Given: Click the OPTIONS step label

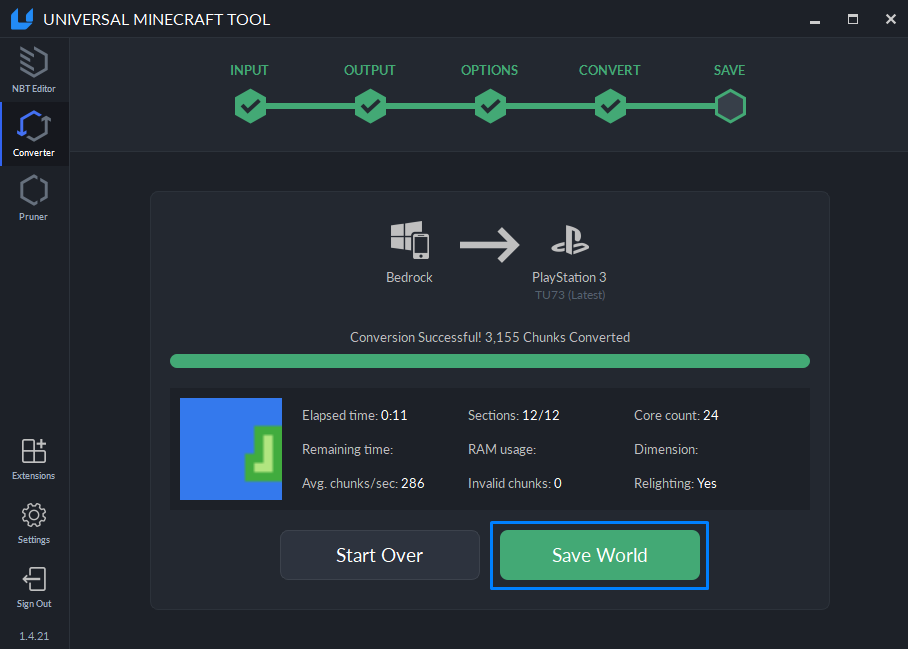Looking at the screenshot, I should coord(489,70).
